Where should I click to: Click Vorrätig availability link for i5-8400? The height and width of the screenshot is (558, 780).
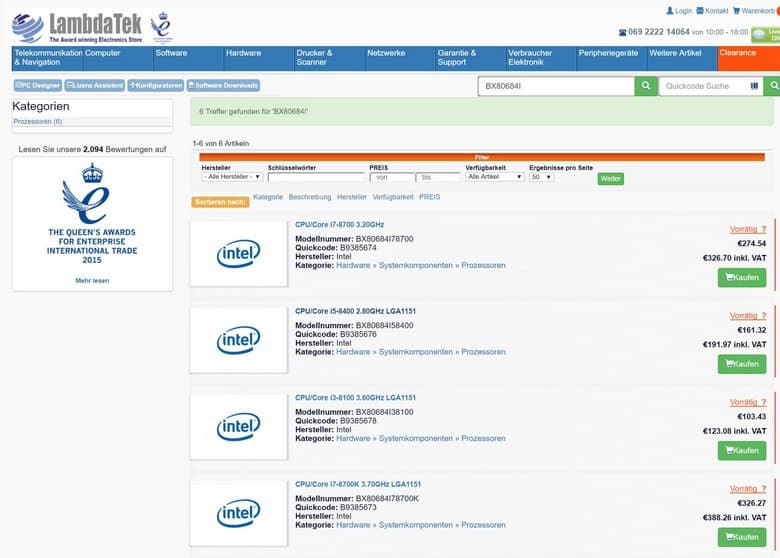[x=748, y=316]
